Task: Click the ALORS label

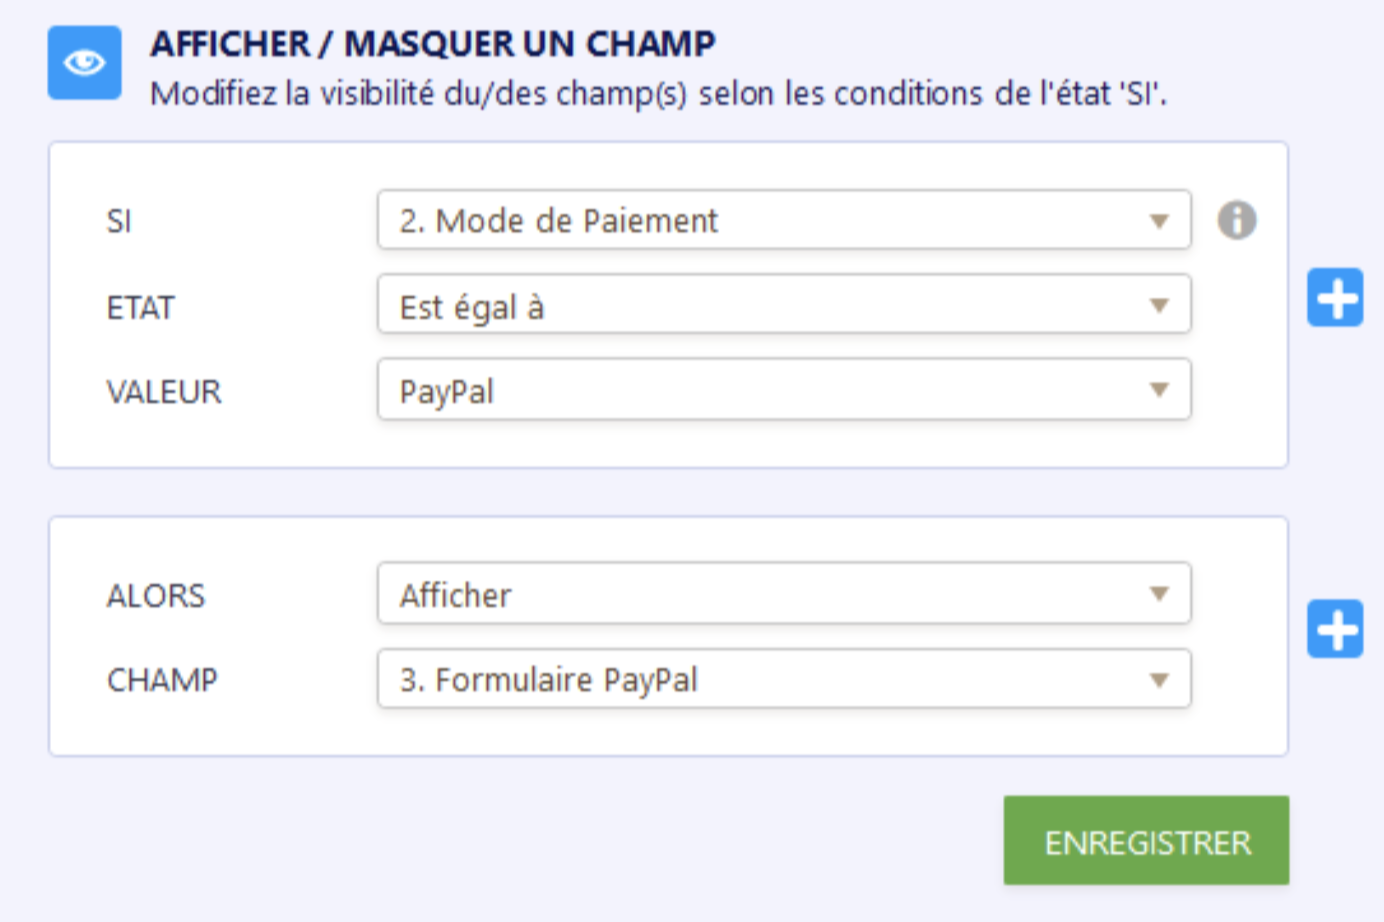Action: (156, 596)
